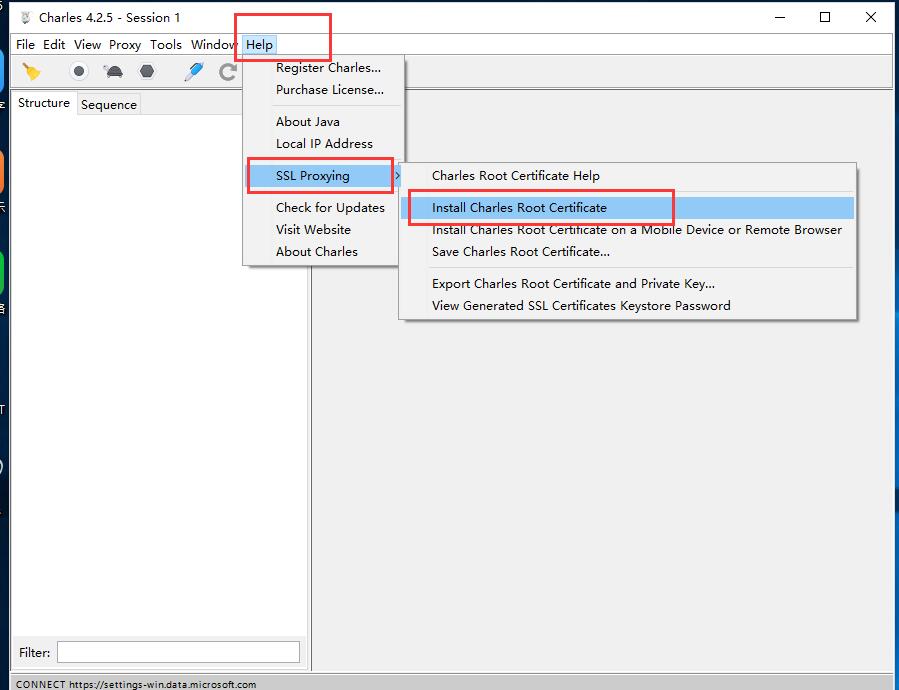This screenshot has height=690, width=899.
Task: Switch to the Sequence tab
Action: 109,104
